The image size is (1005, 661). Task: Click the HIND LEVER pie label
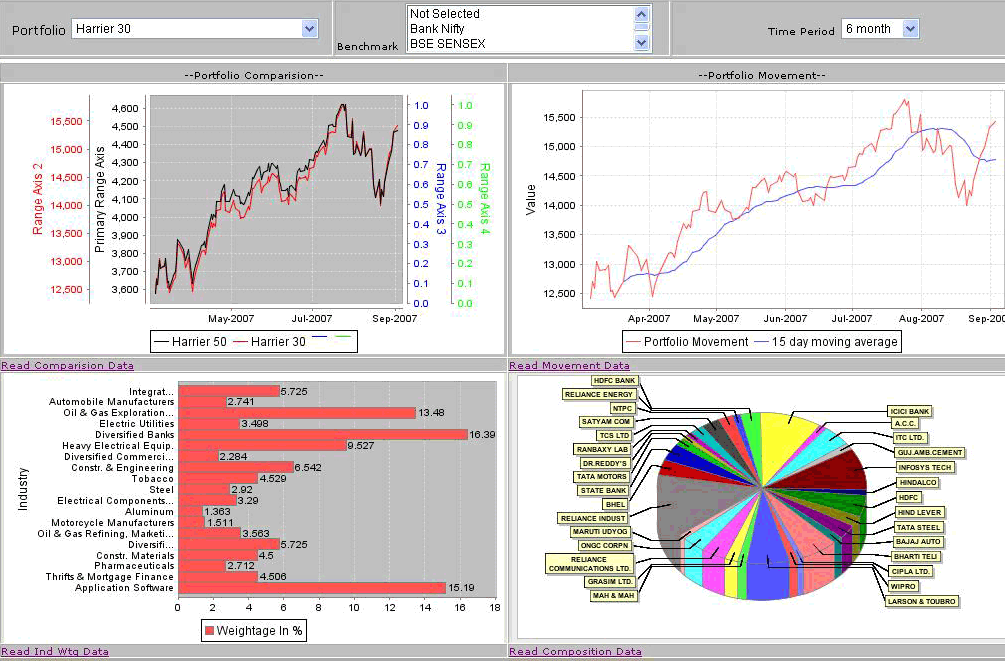[x=919, y=512]
